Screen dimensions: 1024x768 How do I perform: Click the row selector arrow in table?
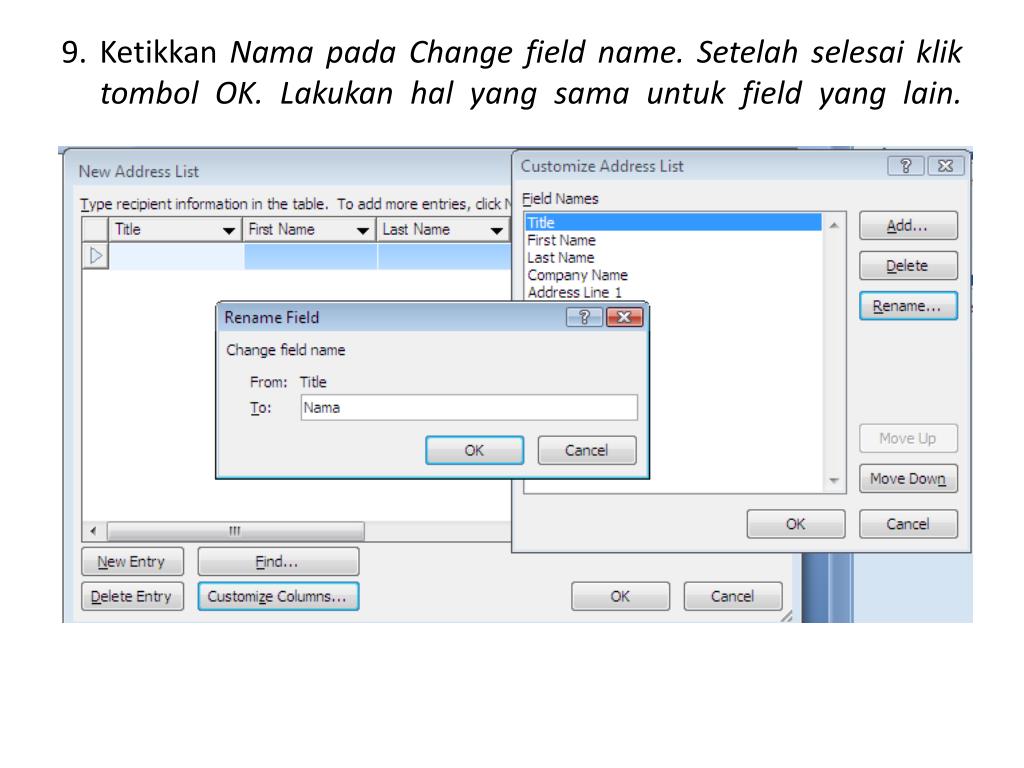(x=96, y=255)
